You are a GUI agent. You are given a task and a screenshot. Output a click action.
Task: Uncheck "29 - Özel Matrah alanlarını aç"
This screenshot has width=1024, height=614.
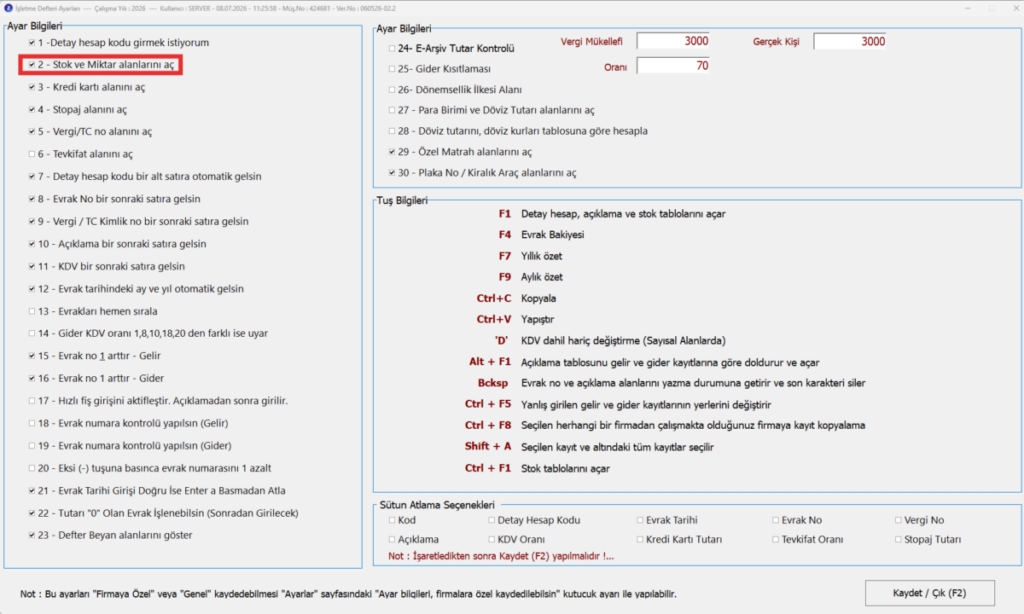392,152
